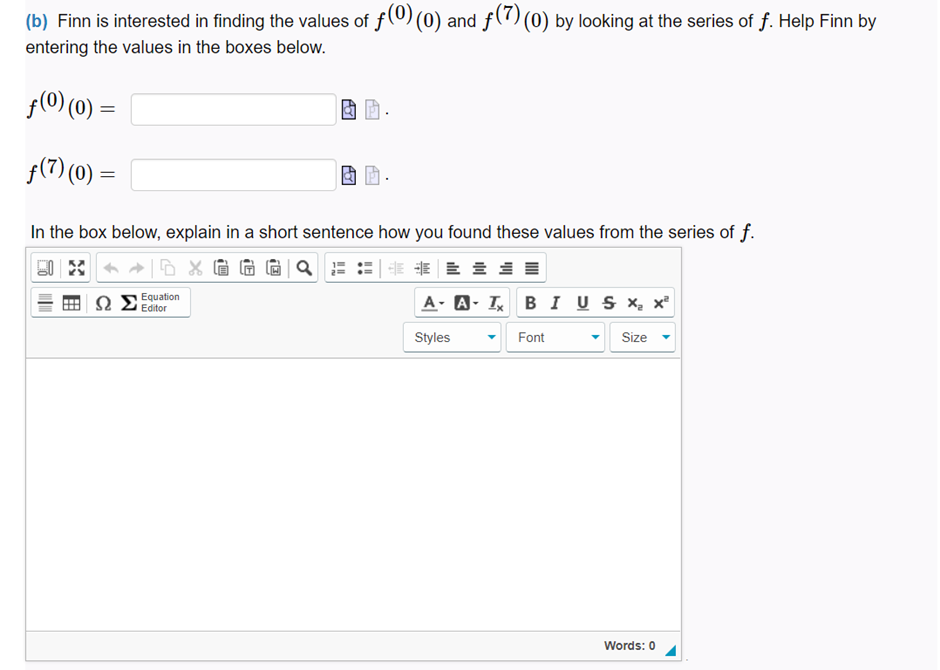Screen dimensions: 940x670
Task: Toggle underline formatting
Action: 581,302
